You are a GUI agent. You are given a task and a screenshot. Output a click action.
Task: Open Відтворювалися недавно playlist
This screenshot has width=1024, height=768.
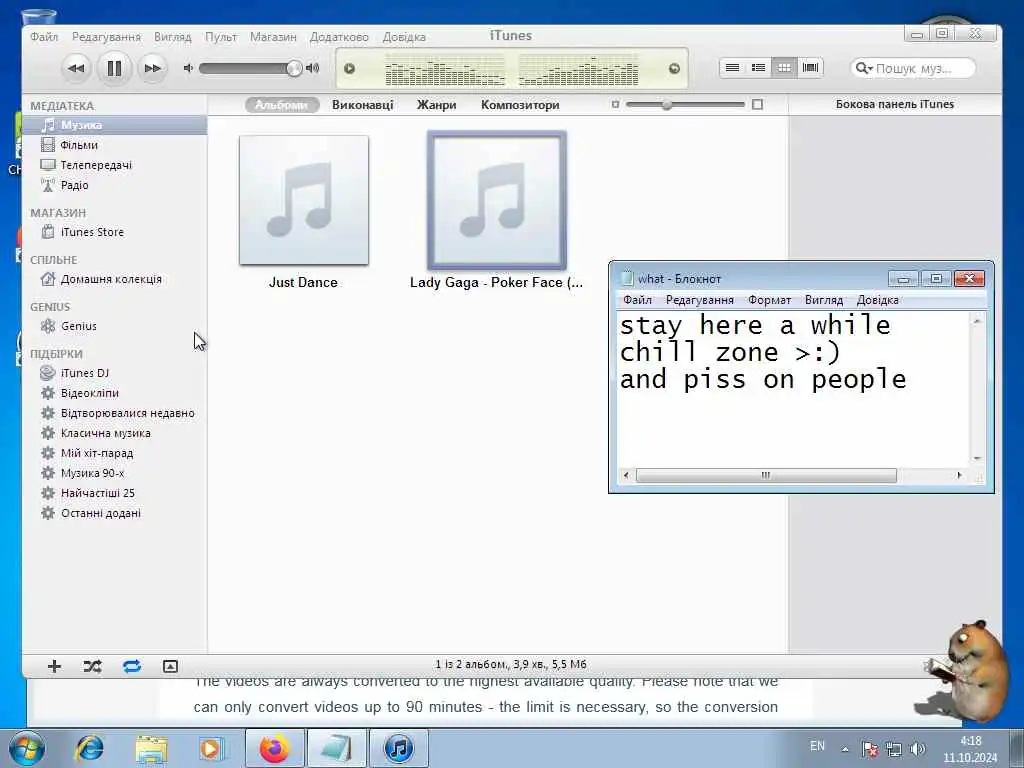(x=115, y=413)
